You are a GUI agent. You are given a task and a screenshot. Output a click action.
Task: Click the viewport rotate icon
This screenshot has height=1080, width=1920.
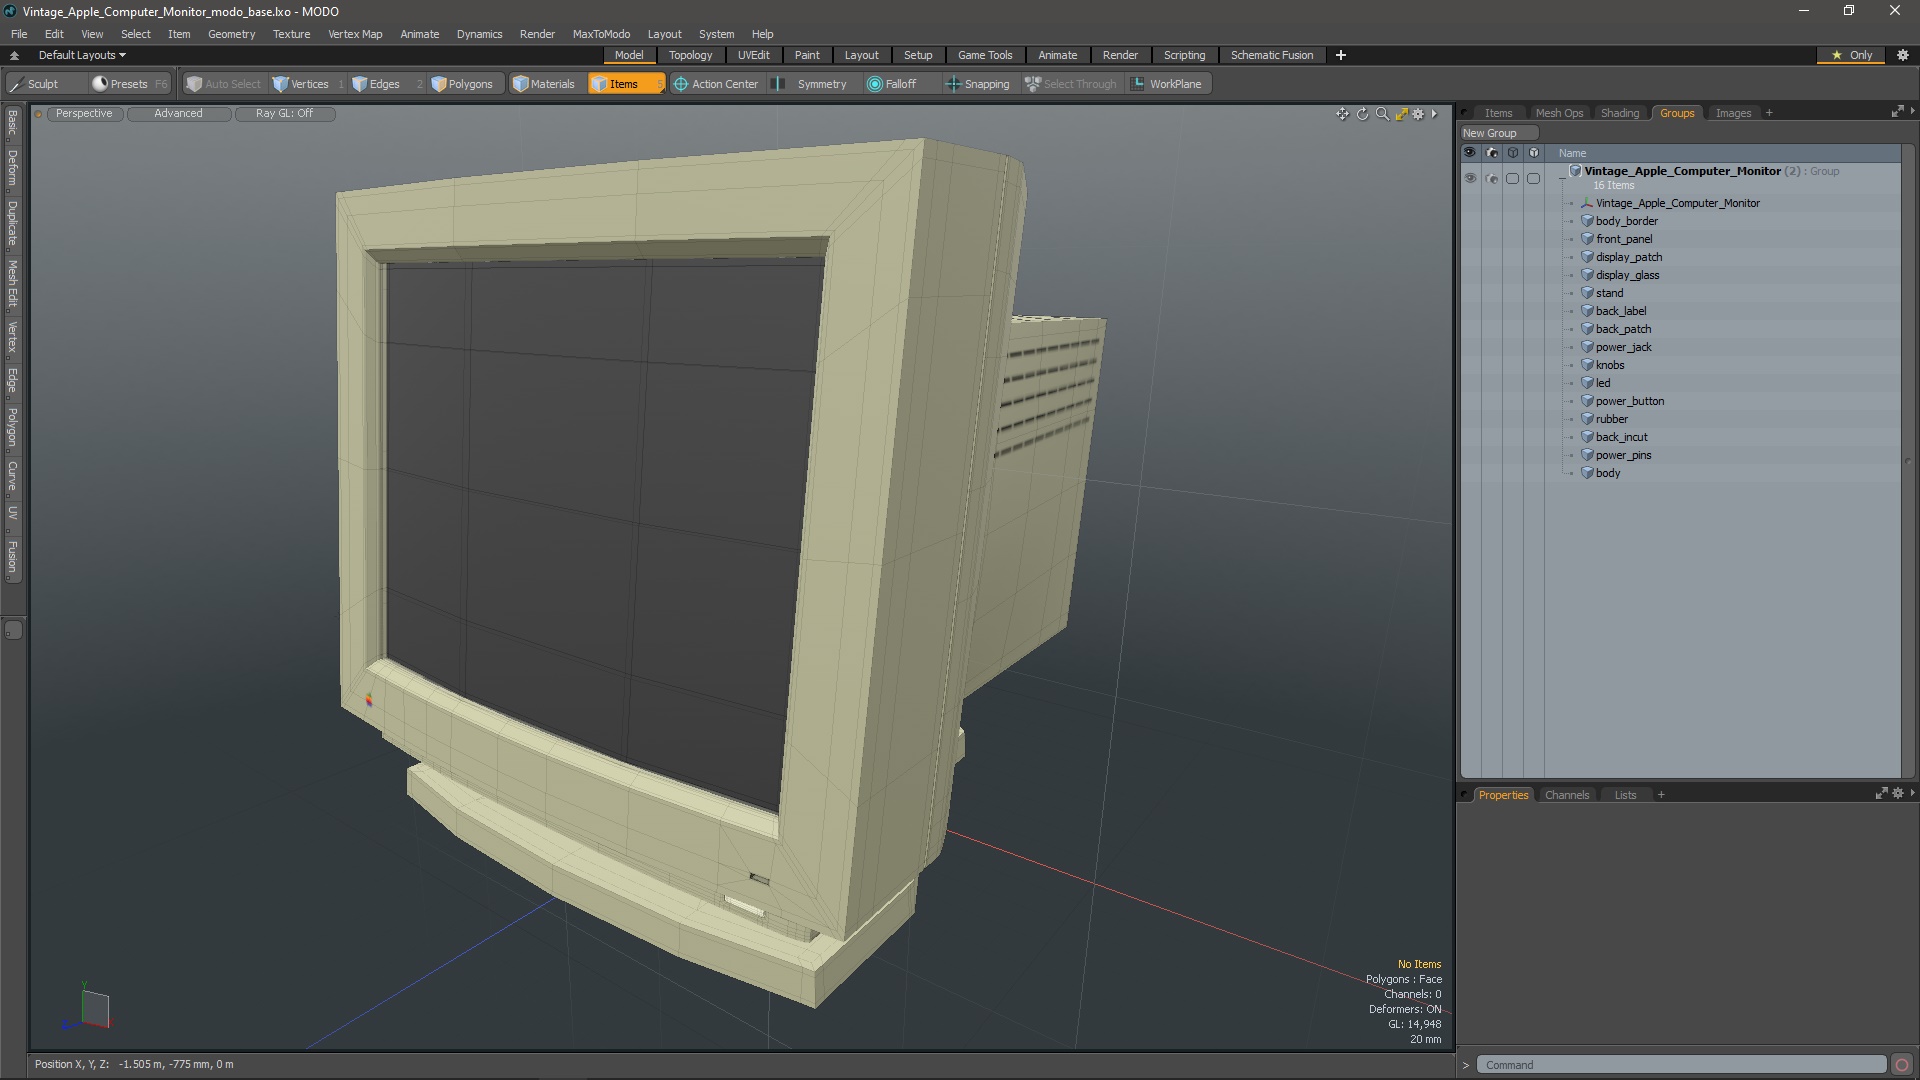tap(1362, 114)
